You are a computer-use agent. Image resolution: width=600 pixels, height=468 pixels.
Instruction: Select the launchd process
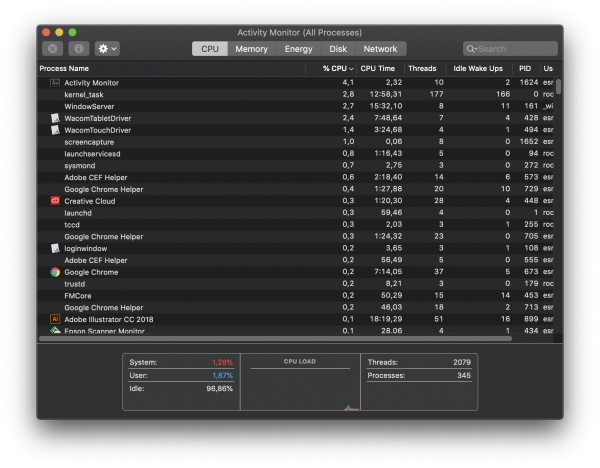295,213
